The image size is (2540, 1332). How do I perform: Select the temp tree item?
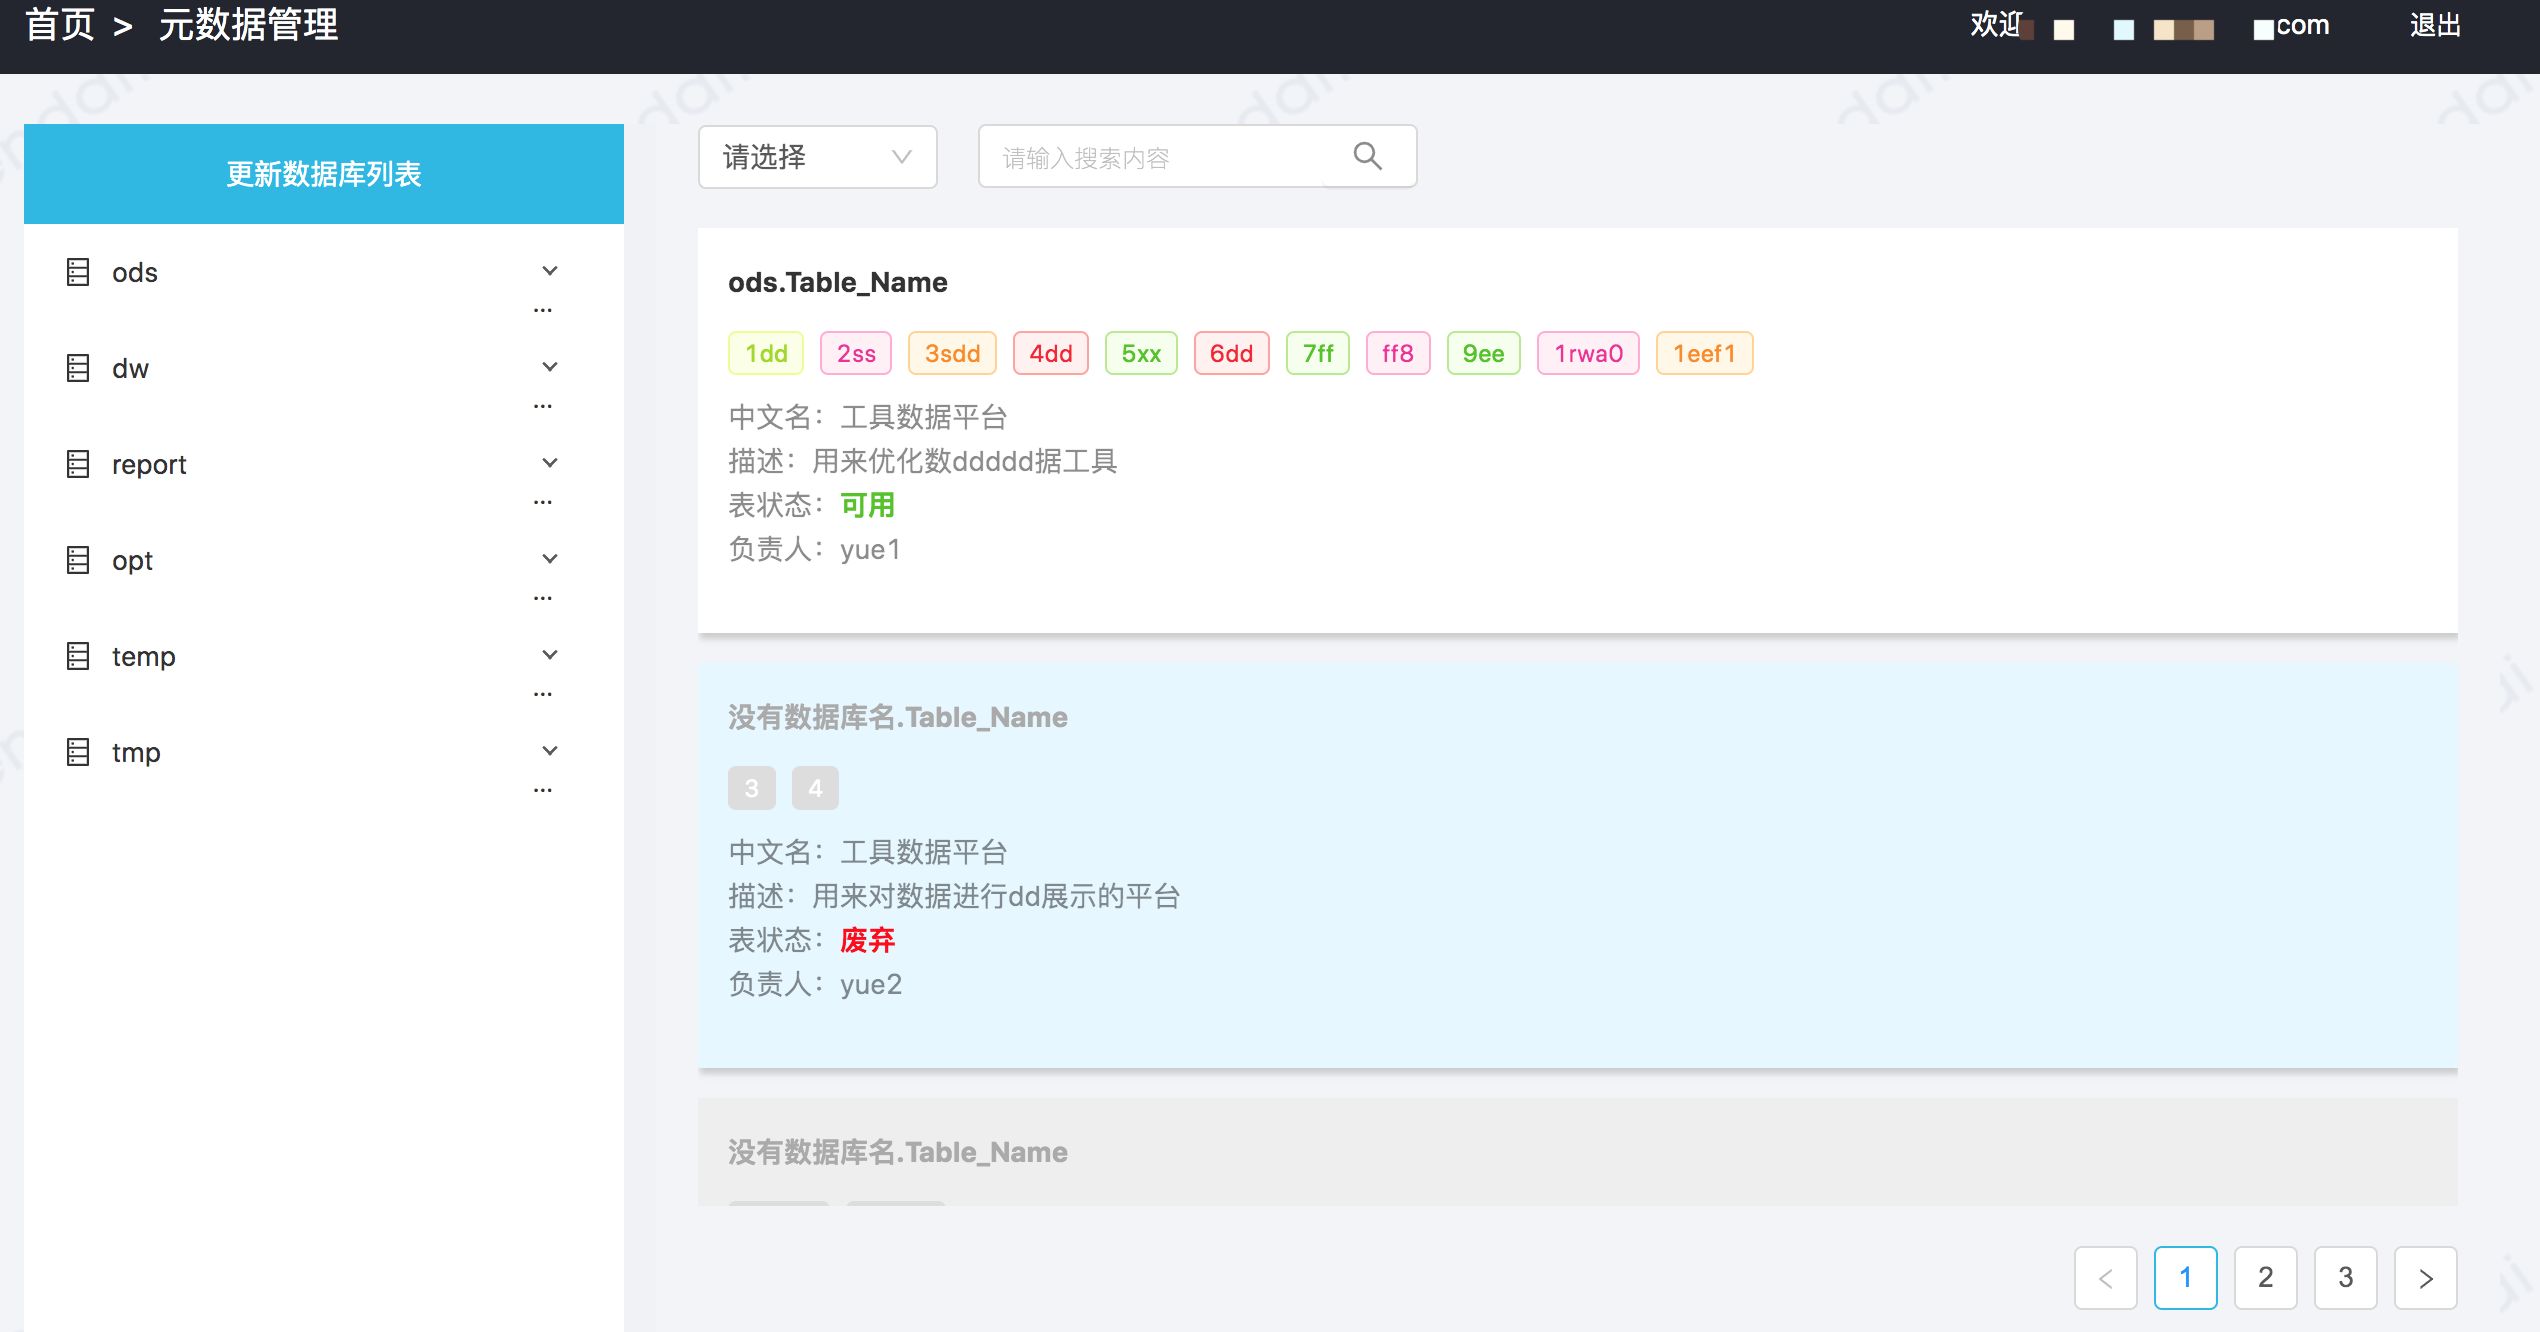tap(143, 656)
